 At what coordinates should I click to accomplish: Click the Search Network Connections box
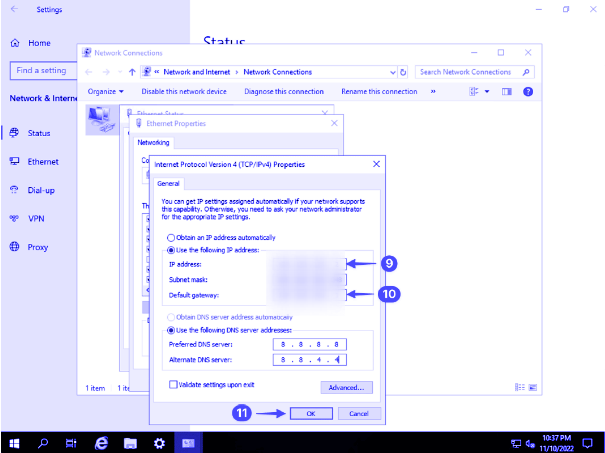point(475,72)
